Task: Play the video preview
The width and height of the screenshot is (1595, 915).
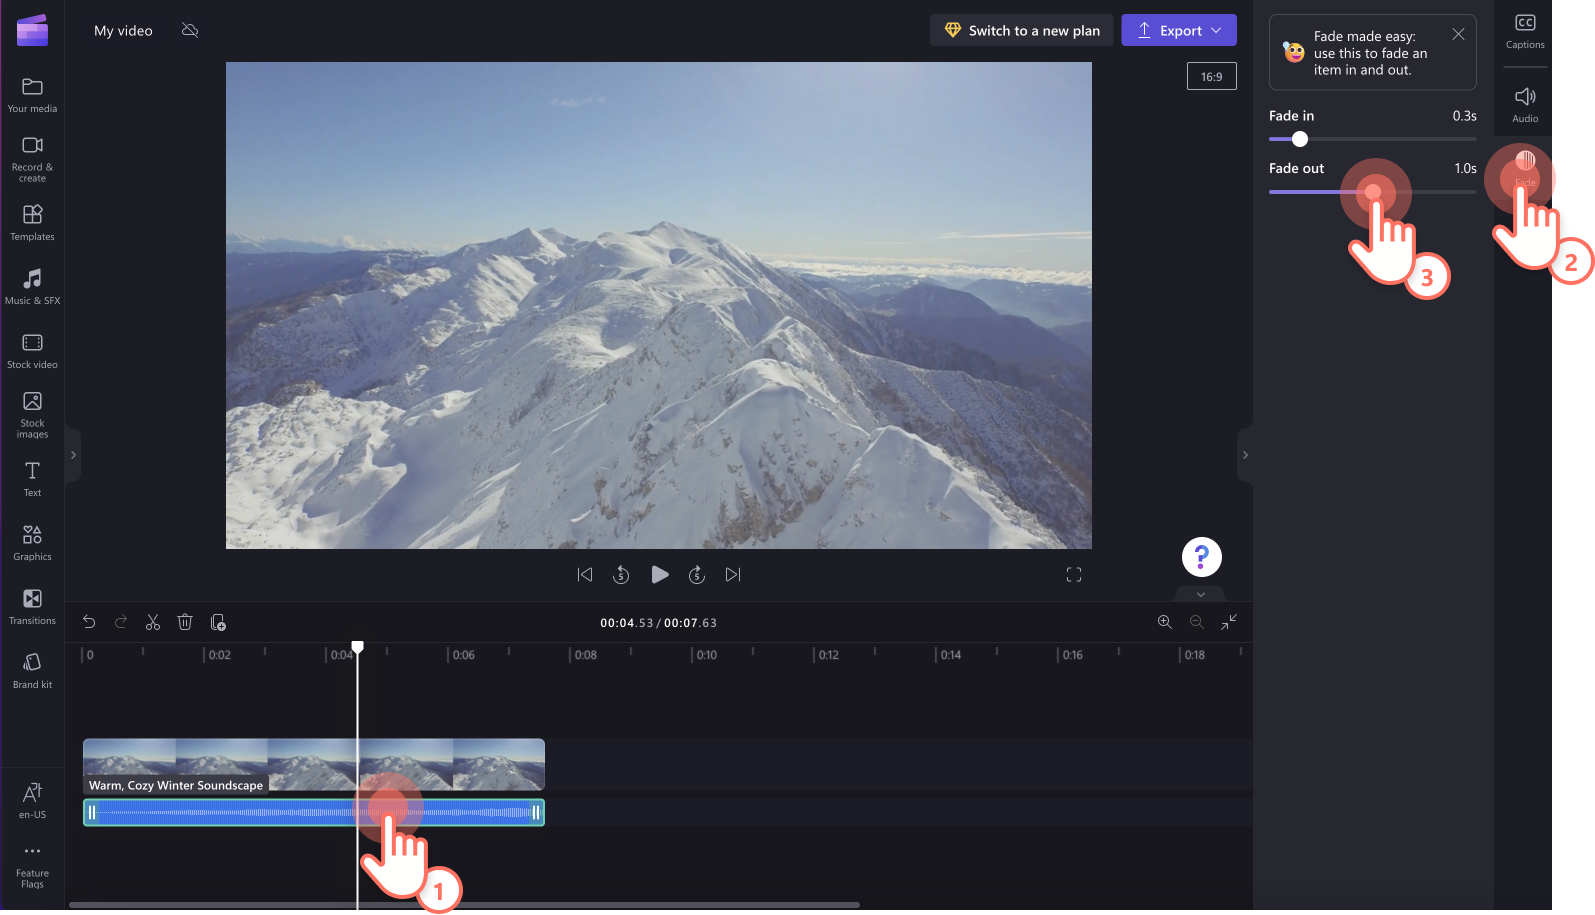Action: tap(659, 575)
